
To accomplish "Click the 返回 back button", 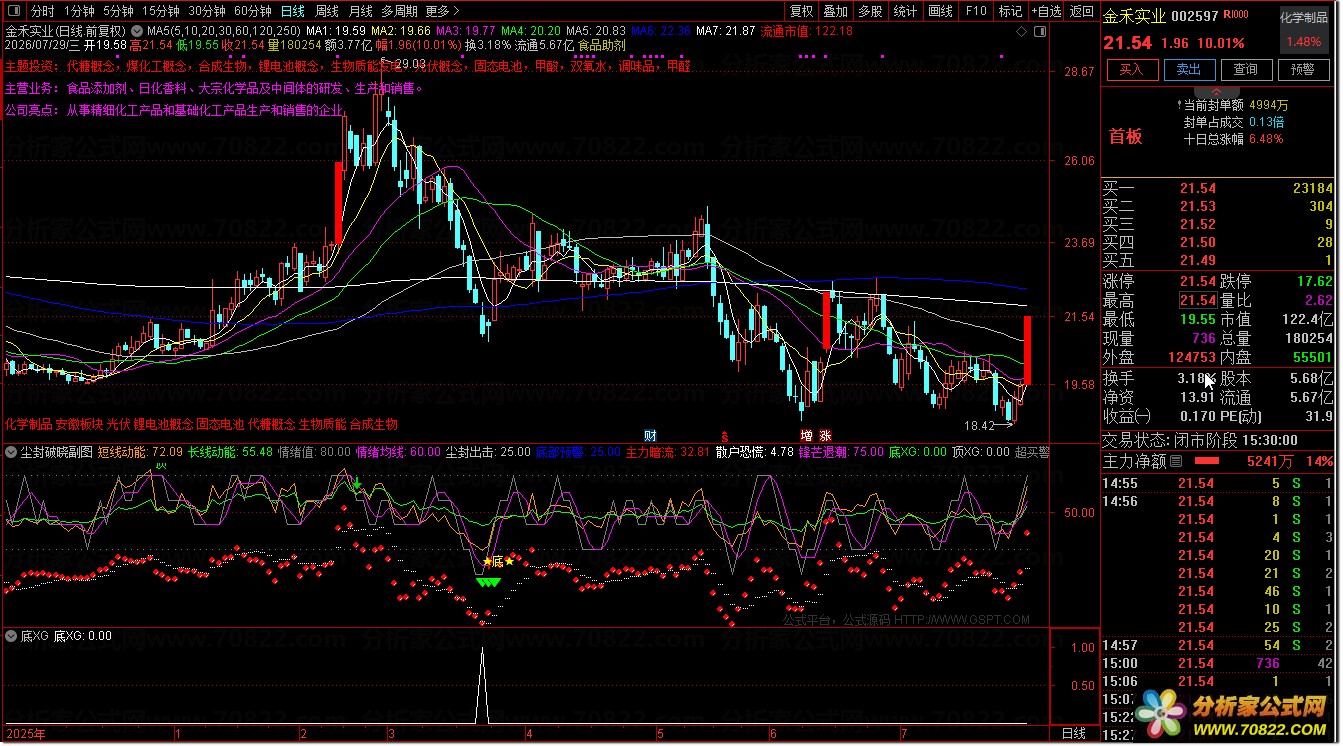I will (x=1081, y=11).
